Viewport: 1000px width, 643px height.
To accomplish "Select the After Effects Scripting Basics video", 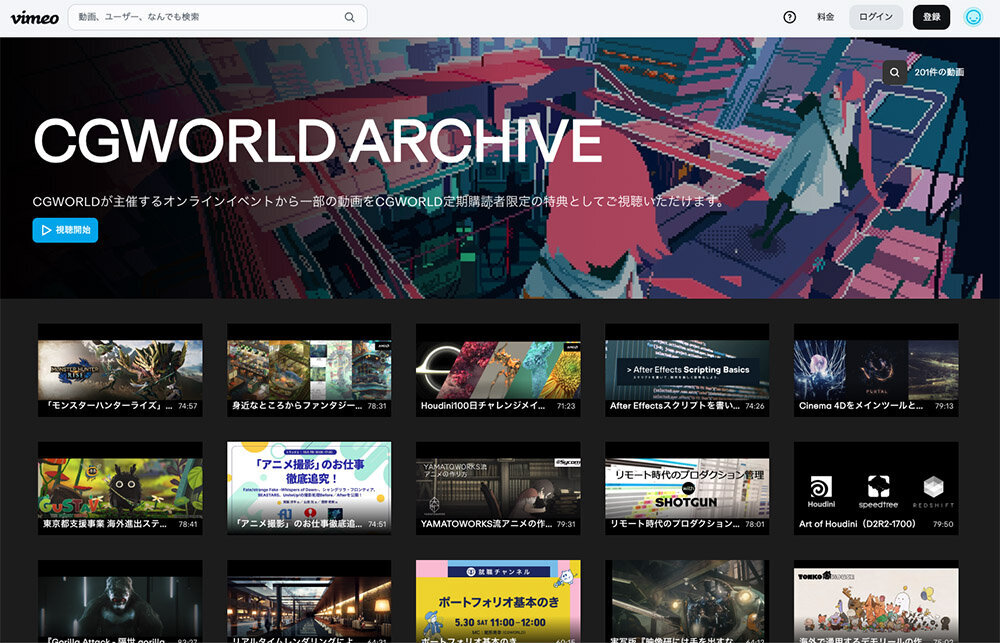I will click(687, 368).
